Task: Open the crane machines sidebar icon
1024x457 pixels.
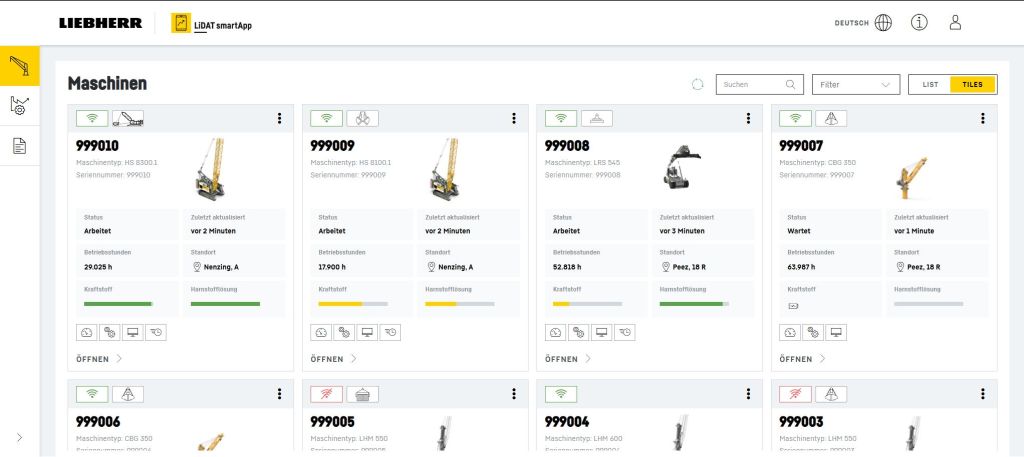Action: coord(19,66)
